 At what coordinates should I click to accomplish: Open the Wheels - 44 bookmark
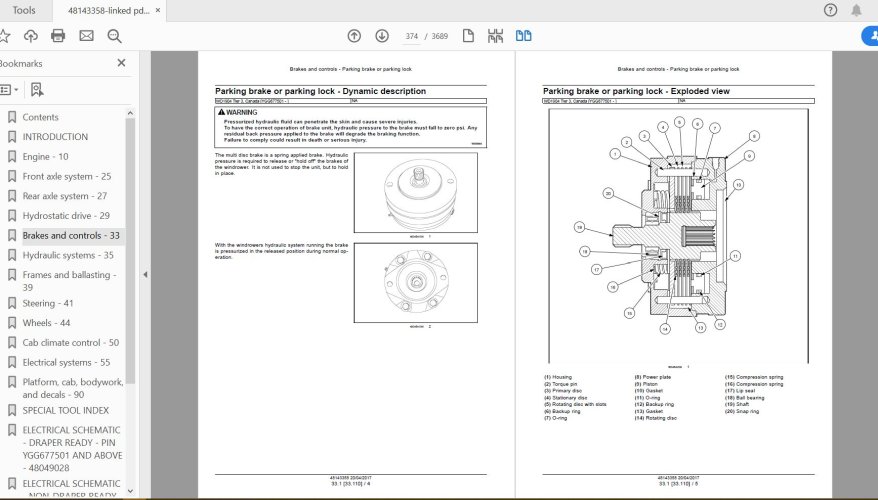(x=46, y=323)
